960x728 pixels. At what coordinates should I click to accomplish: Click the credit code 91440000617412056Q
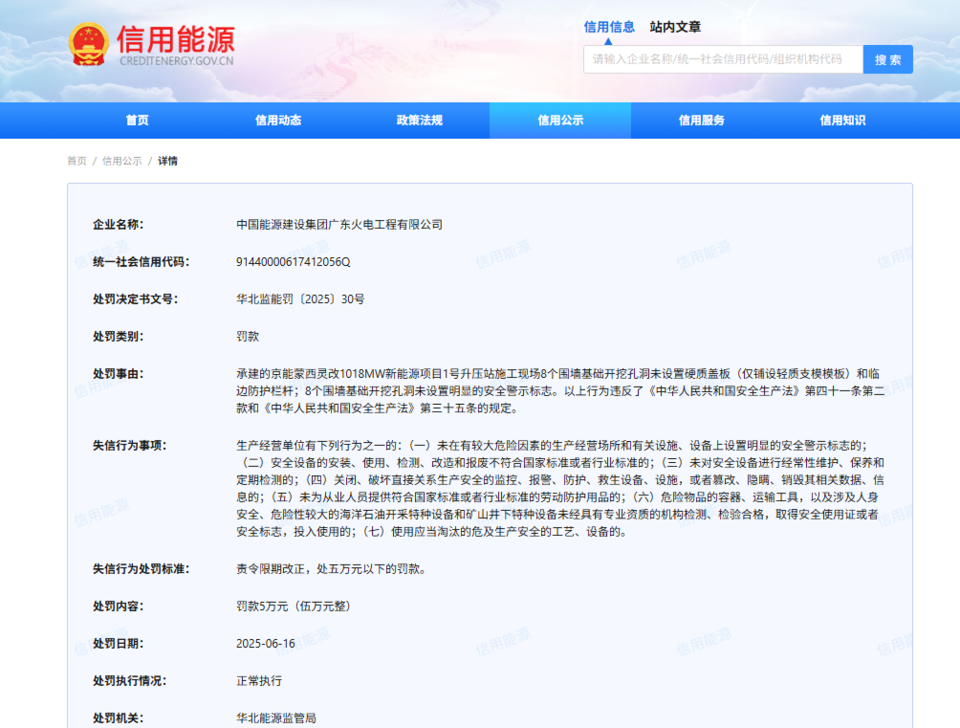tap(293, 262)
